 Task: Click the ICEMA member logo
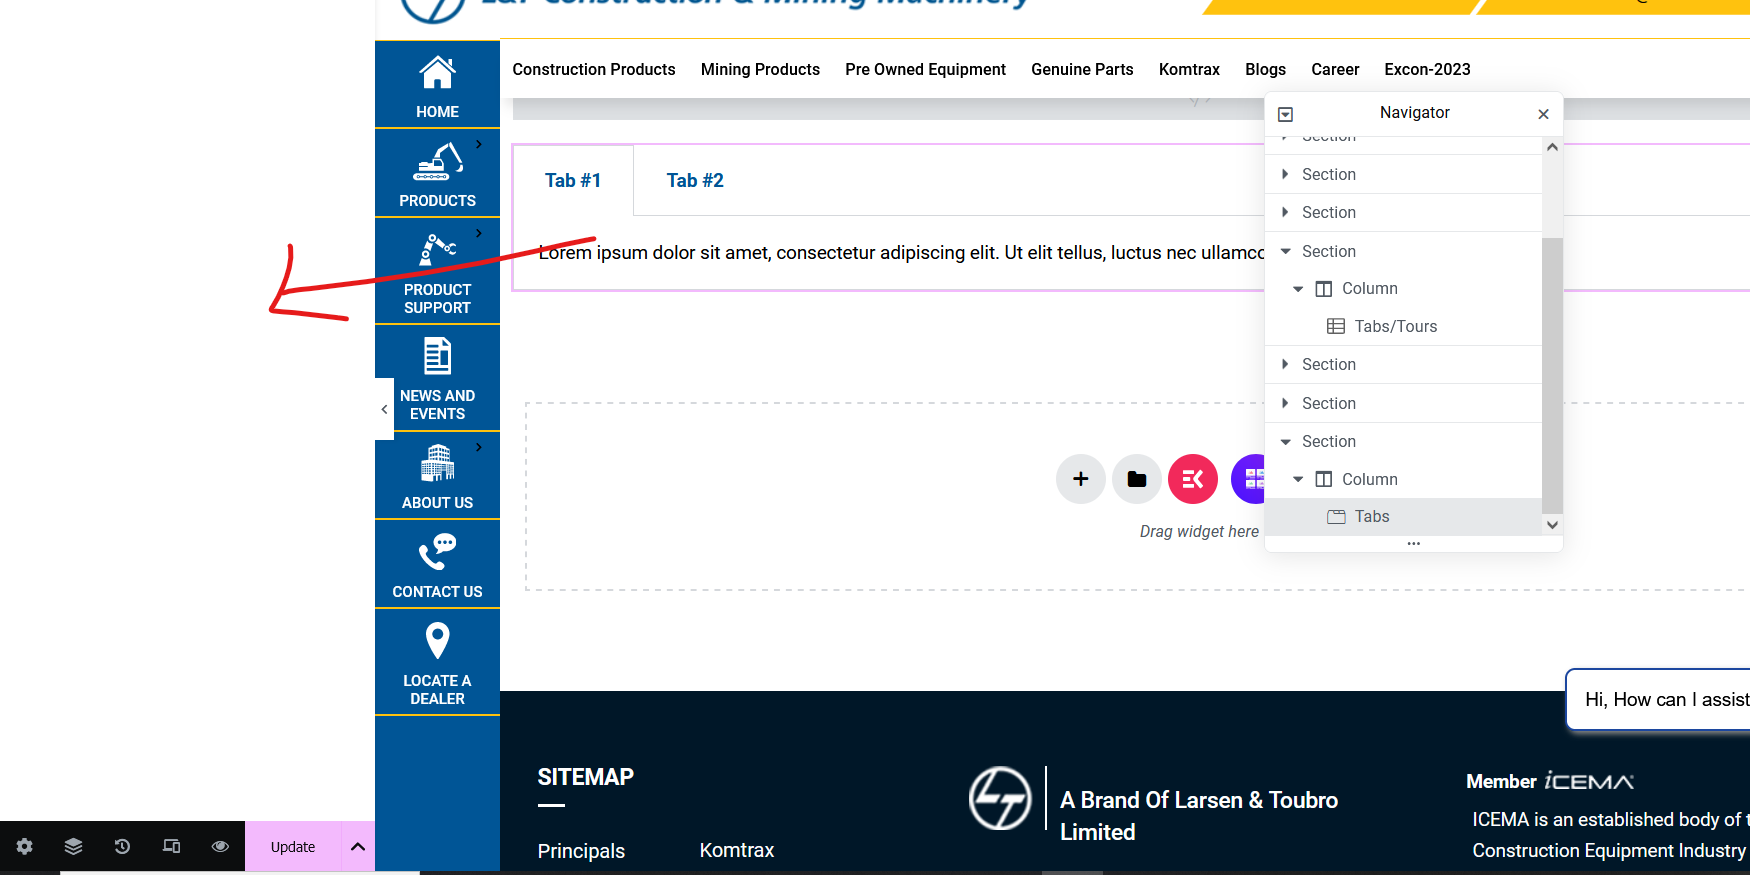coord(1589,781)
